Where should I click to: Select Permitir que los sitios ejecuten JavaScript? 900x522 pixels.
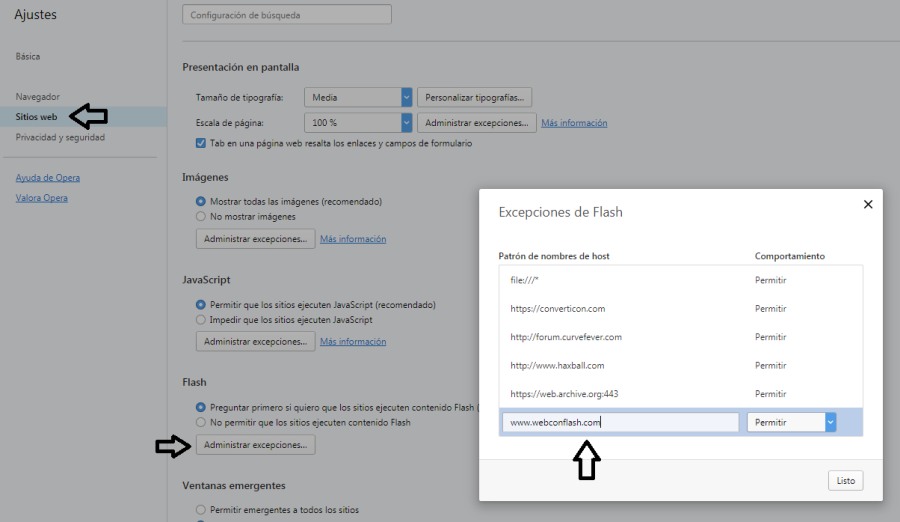200,304
